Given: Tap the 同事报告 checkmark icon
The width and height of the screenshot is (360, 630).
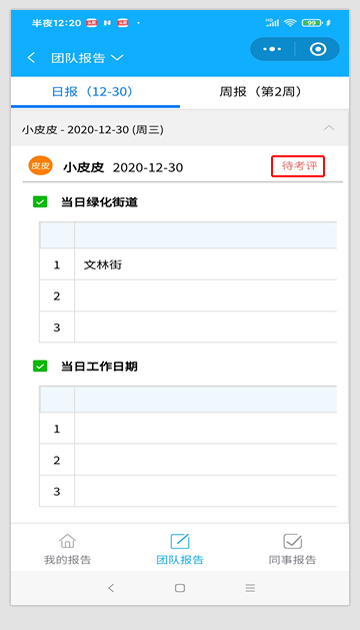Looking at the screenshot, I should 292,541.
